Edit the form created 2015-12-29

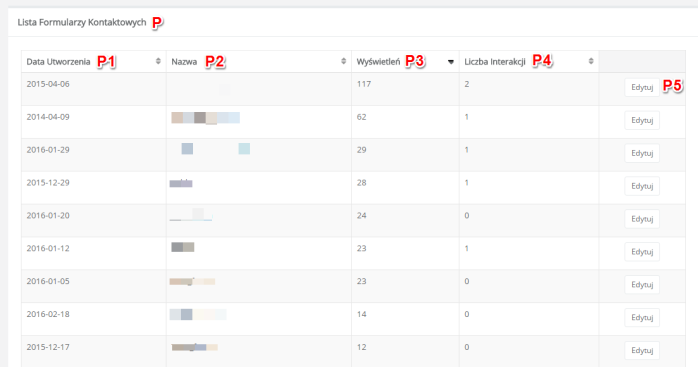[642, 186]
